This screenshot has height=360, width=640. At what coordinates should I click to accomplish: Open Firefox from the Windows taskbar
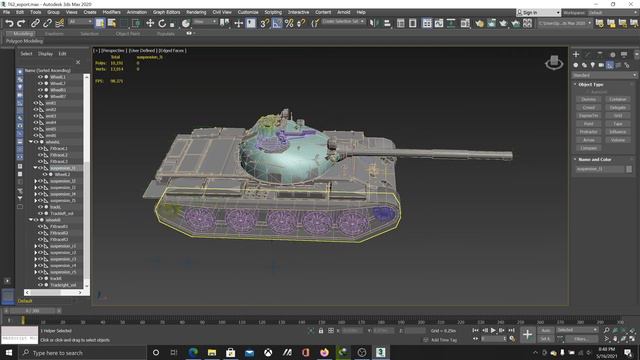[x=324, y=352]
